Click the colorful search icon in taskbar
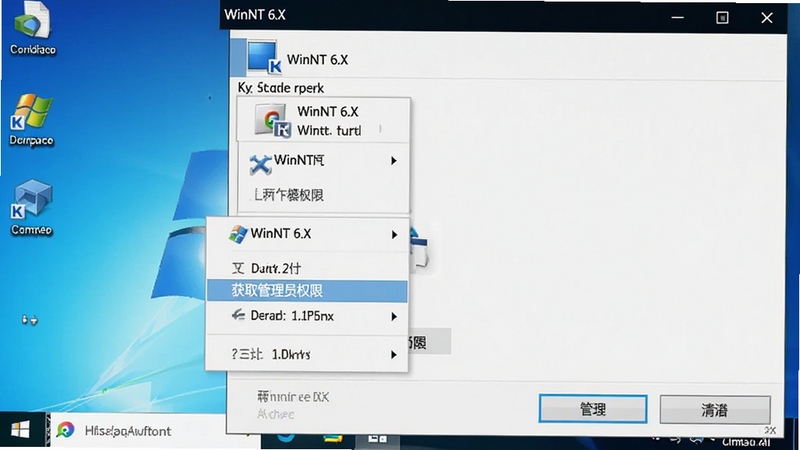This screenshot has width=800, height=450. (x=65, y=431)
